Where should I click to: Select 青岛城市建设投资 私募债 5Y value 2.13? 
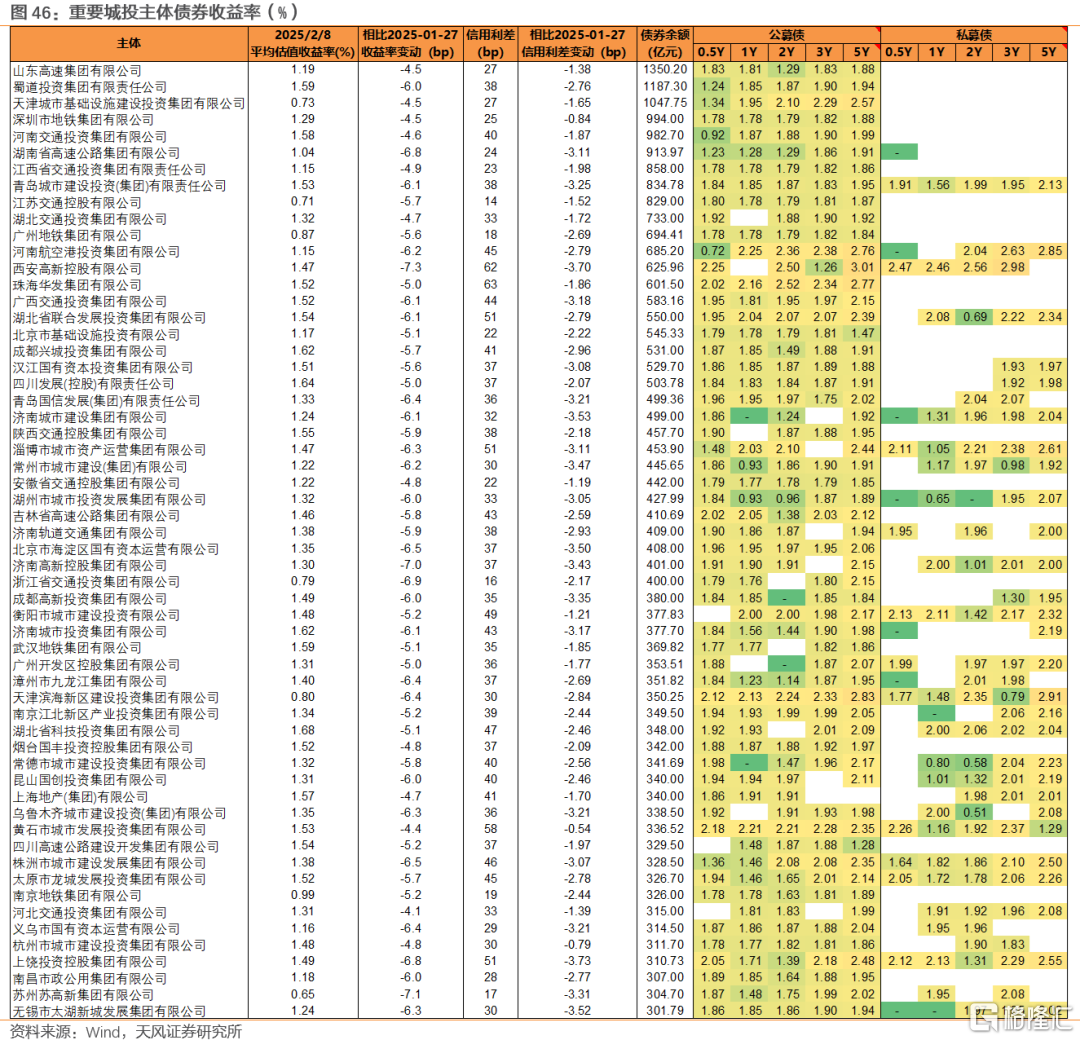1050,185
